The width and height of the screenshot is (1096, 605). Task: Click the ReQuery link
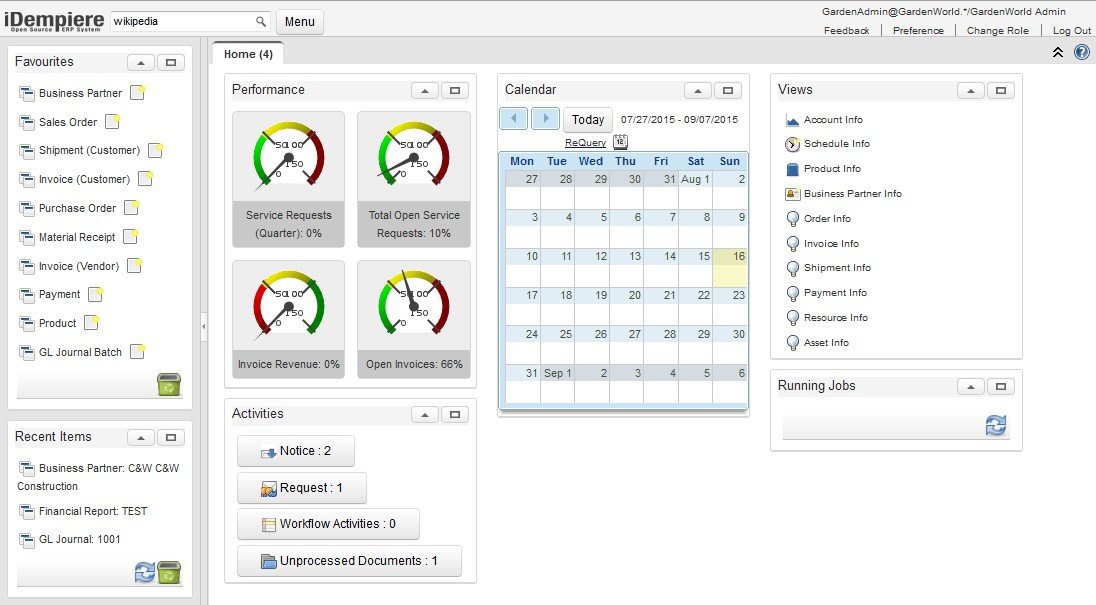pos(586,143)
